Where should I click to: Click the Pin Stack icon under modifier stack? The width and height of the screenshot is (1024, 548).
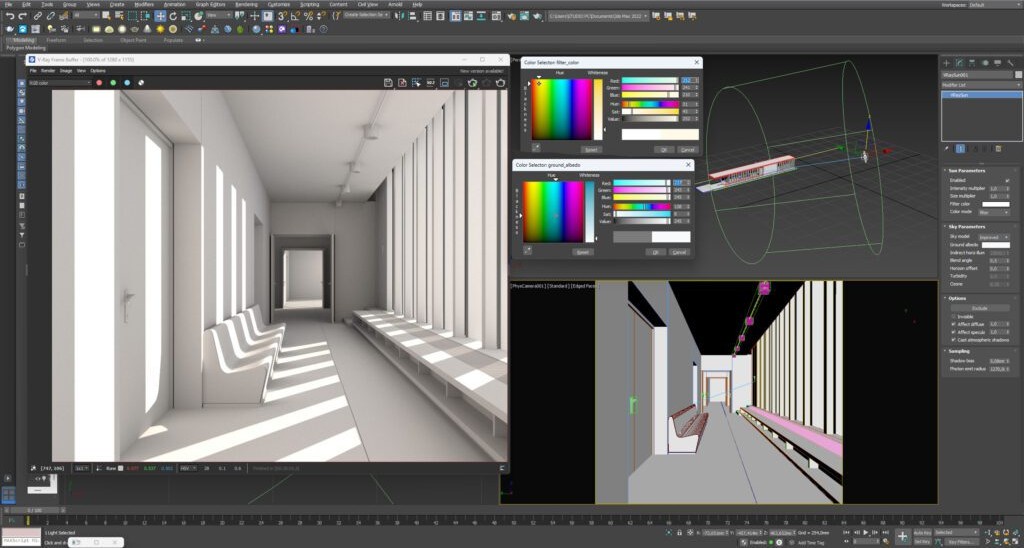pyautogui.click(x=947, y=149)
